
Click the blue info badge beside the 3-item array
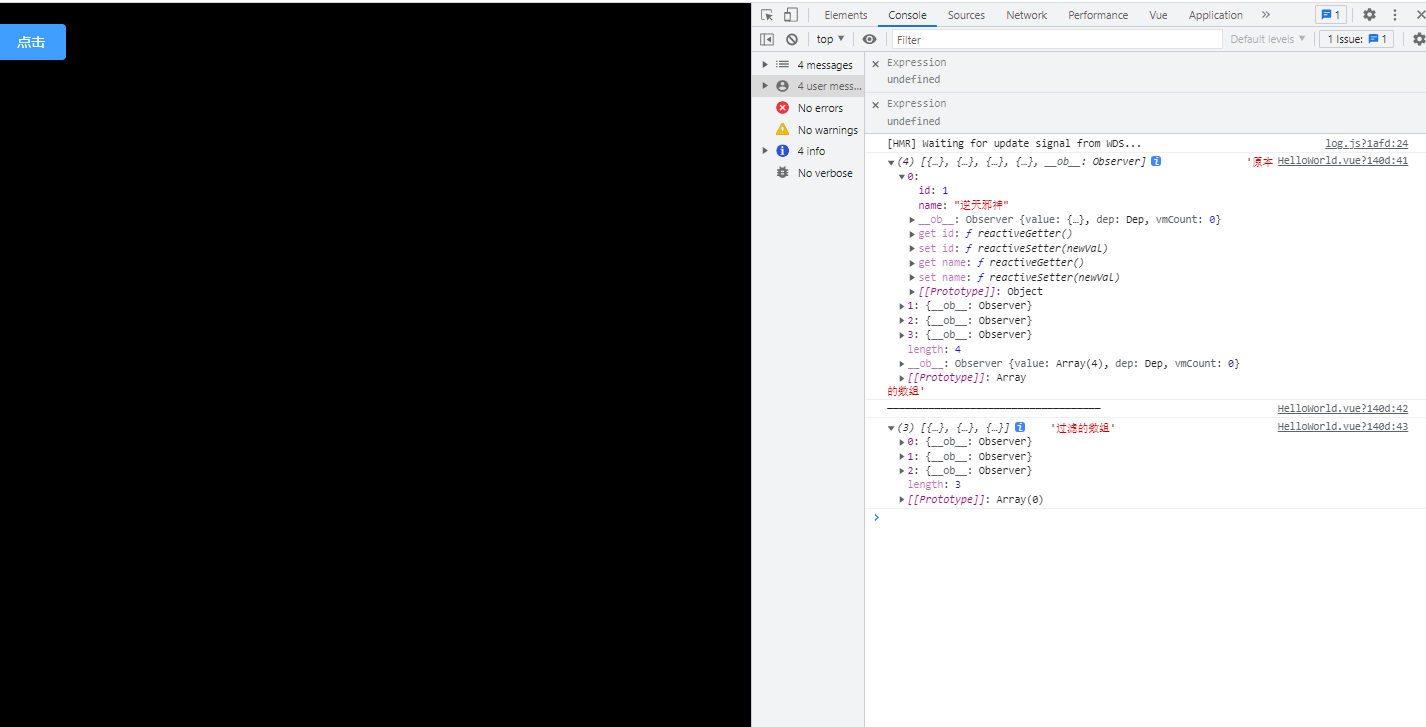click(x=1020, y=427)
